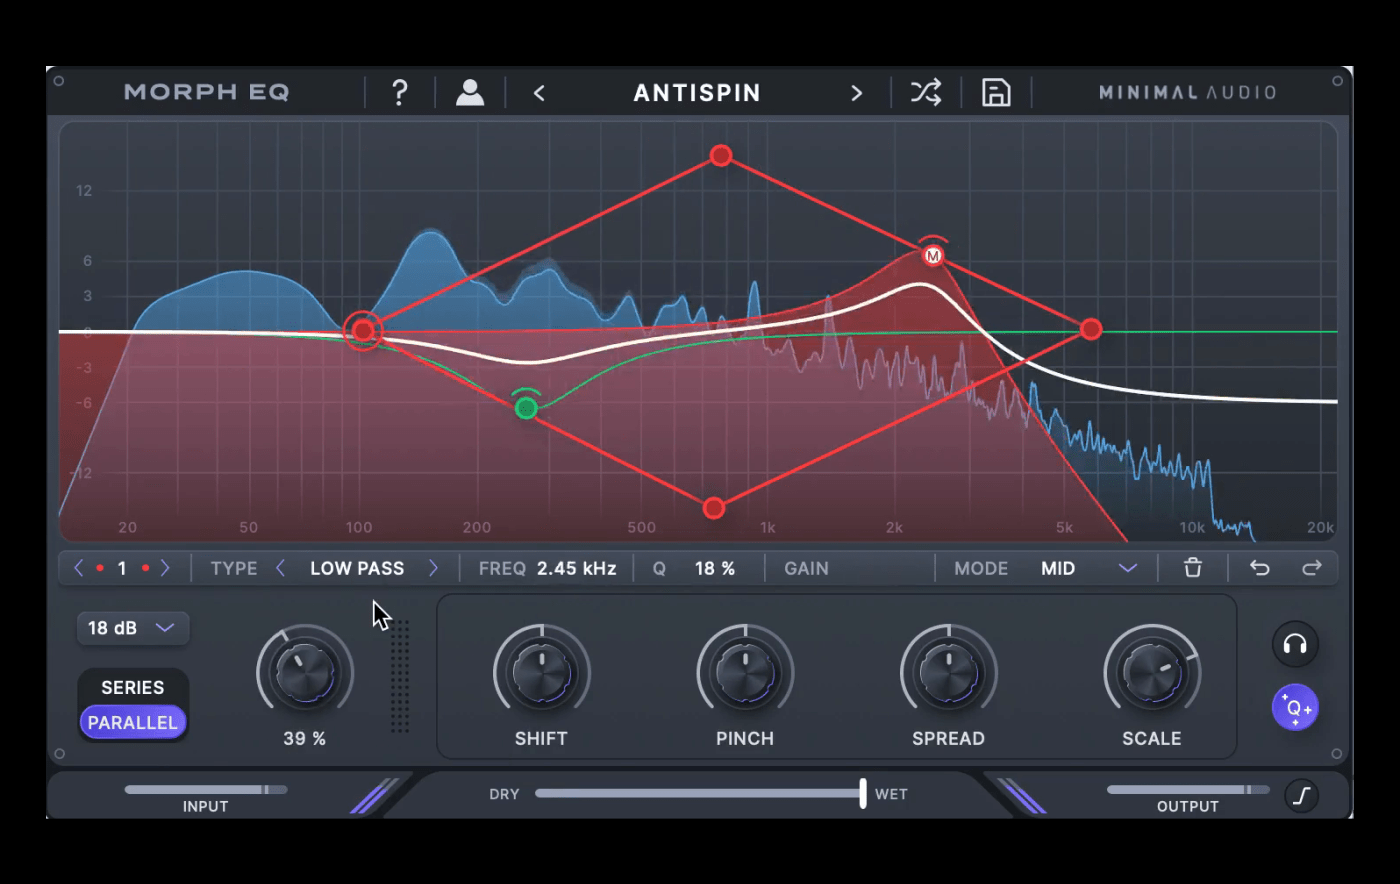Open the help question mark icon
Screen dimensions: 1400x884
[400, 92]
